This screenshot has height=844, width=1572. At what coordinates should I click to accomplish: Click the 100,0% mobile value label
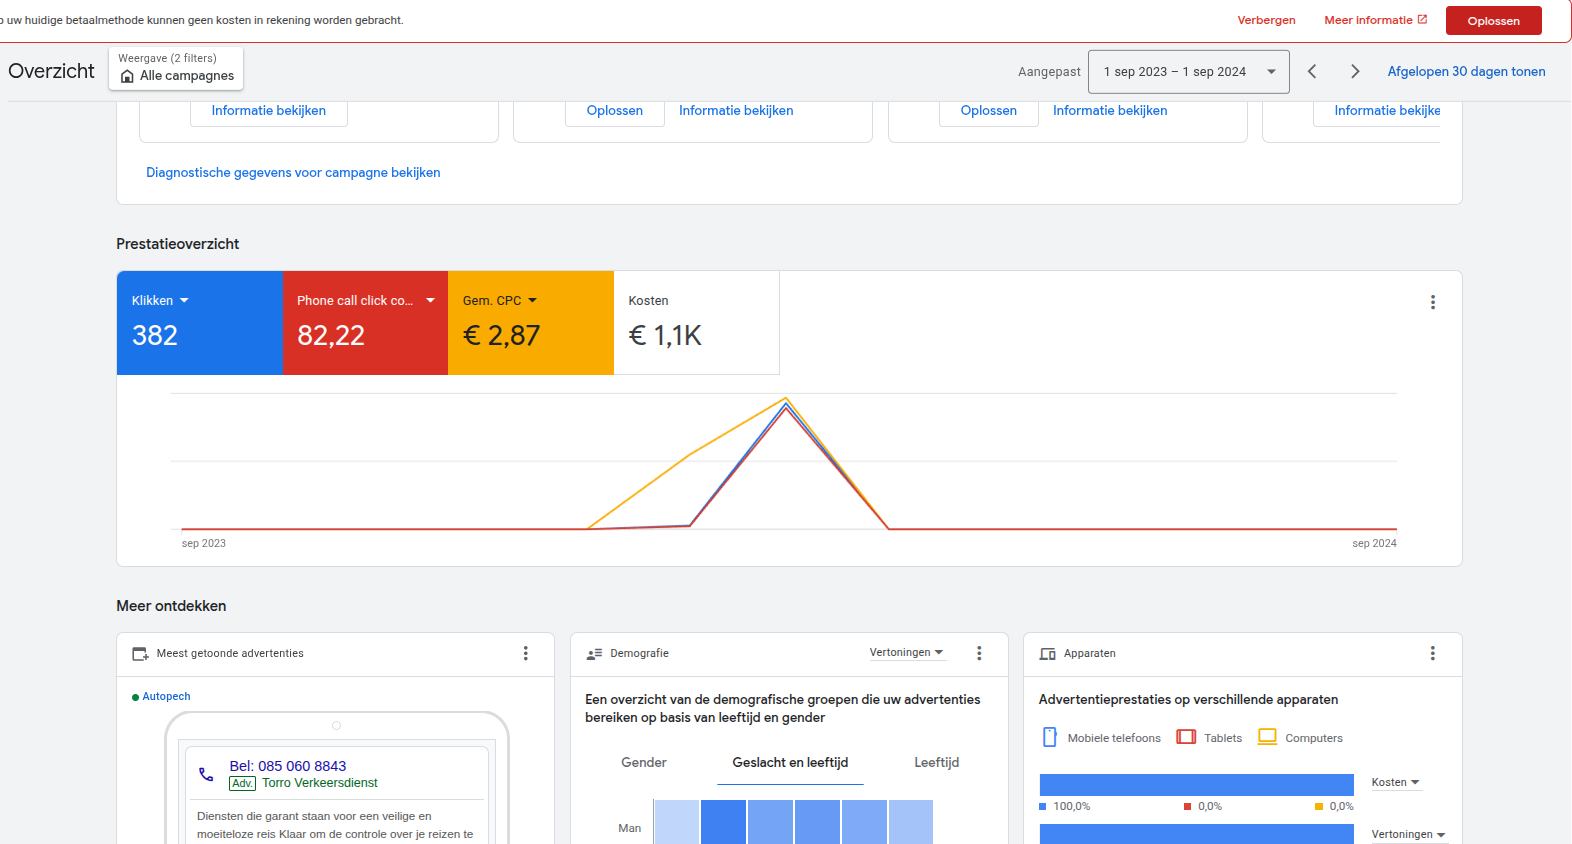[1072, 806]
